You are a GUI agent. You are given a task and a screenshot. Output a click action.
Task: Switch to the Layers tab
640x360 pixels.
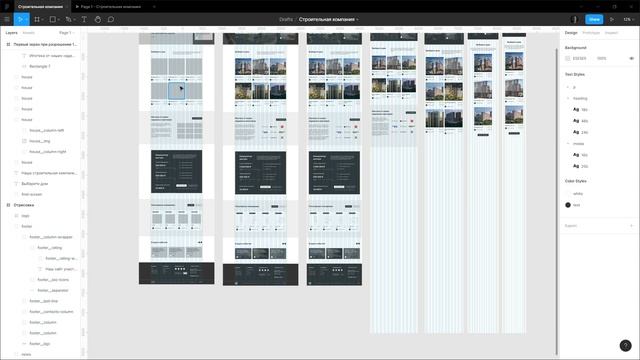point(11,33)
